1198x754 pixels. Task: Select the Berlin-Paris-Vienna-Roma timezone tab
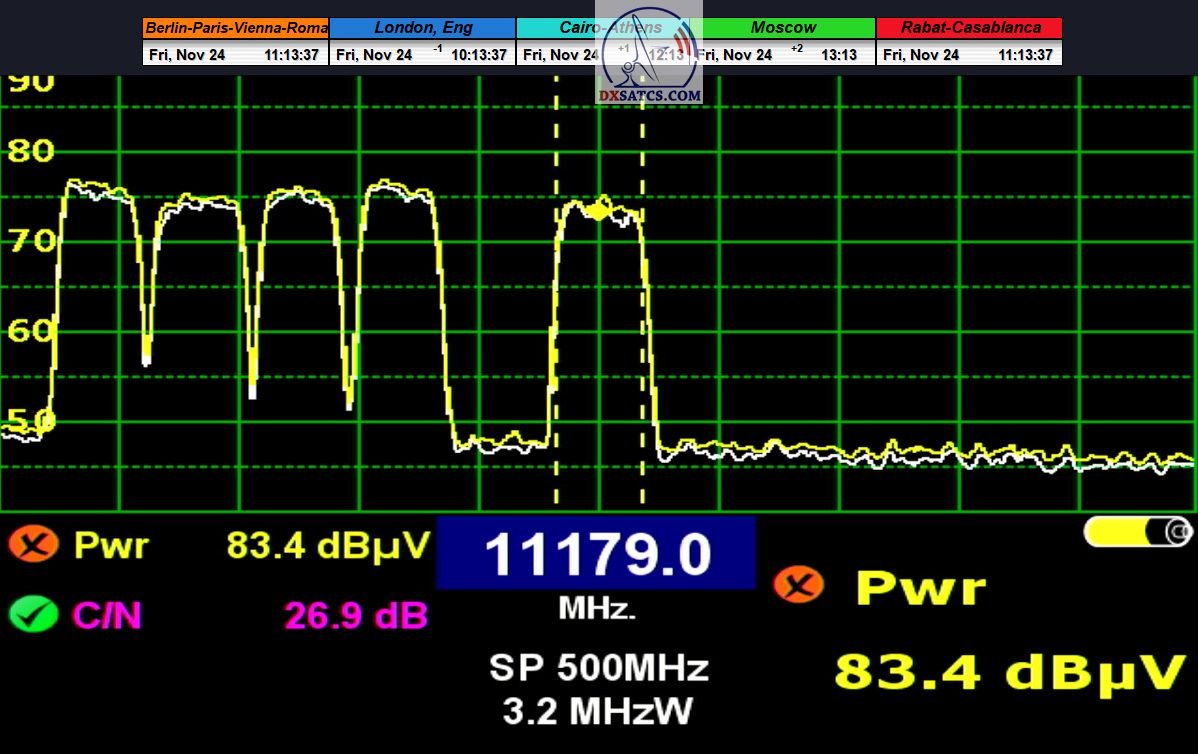pos(236,28)
